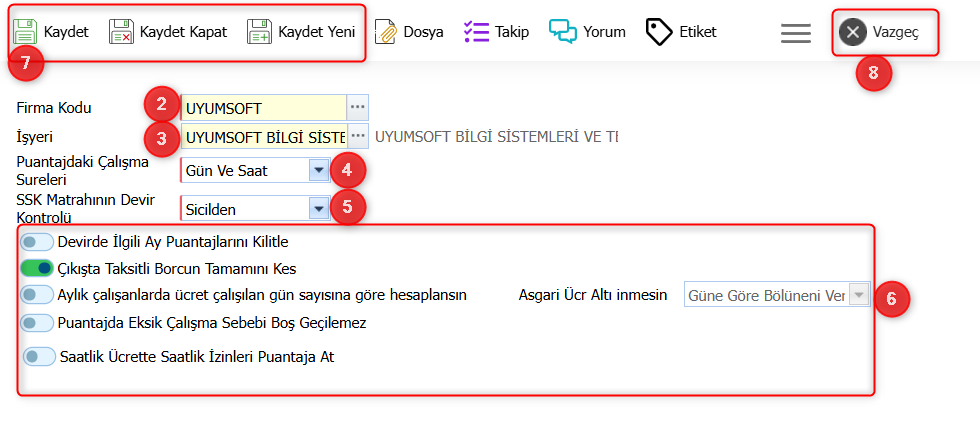Toggle Saatlik Ücrette Saatlik İzinleri Puantaja At
Screen dimensions: 980x435
[39, 357]
